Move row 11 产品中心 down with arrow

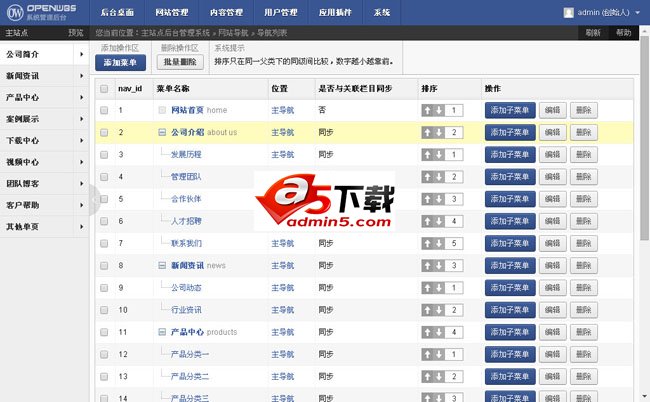[439, 332]
